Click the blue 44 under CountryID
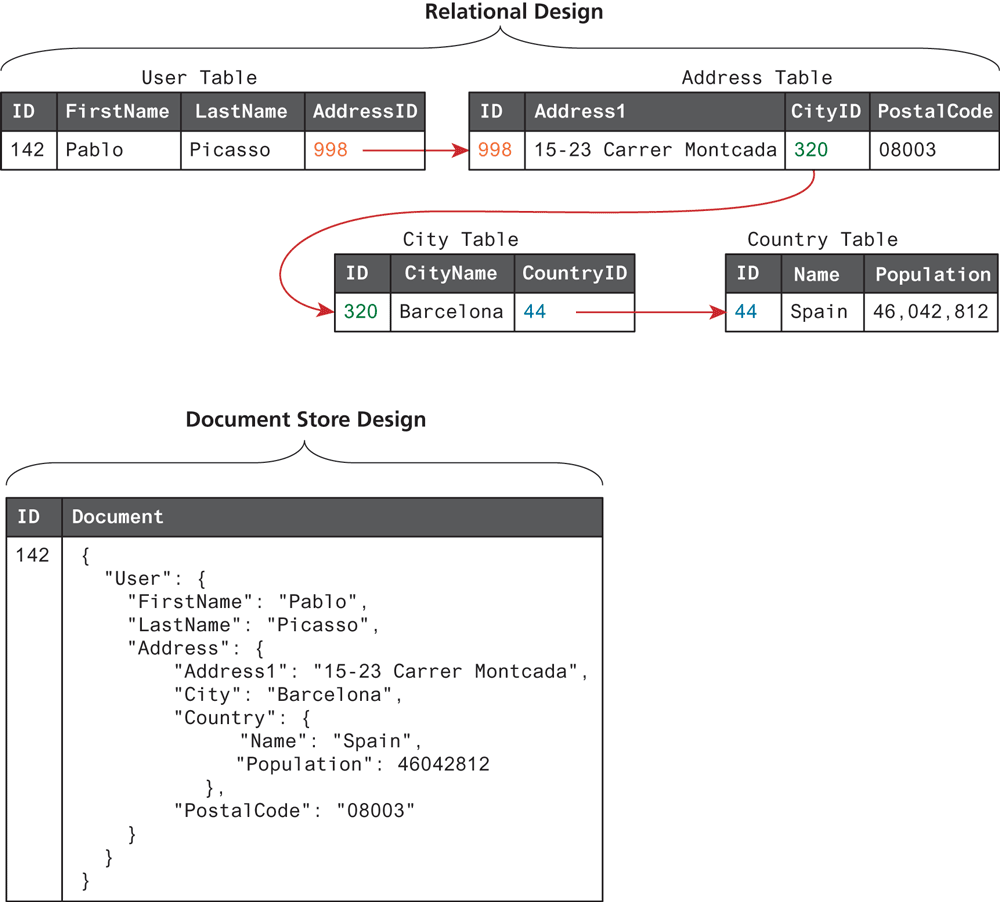This screenshot has height=902, width=1000. pyautogui.click(x=535, y=312)
